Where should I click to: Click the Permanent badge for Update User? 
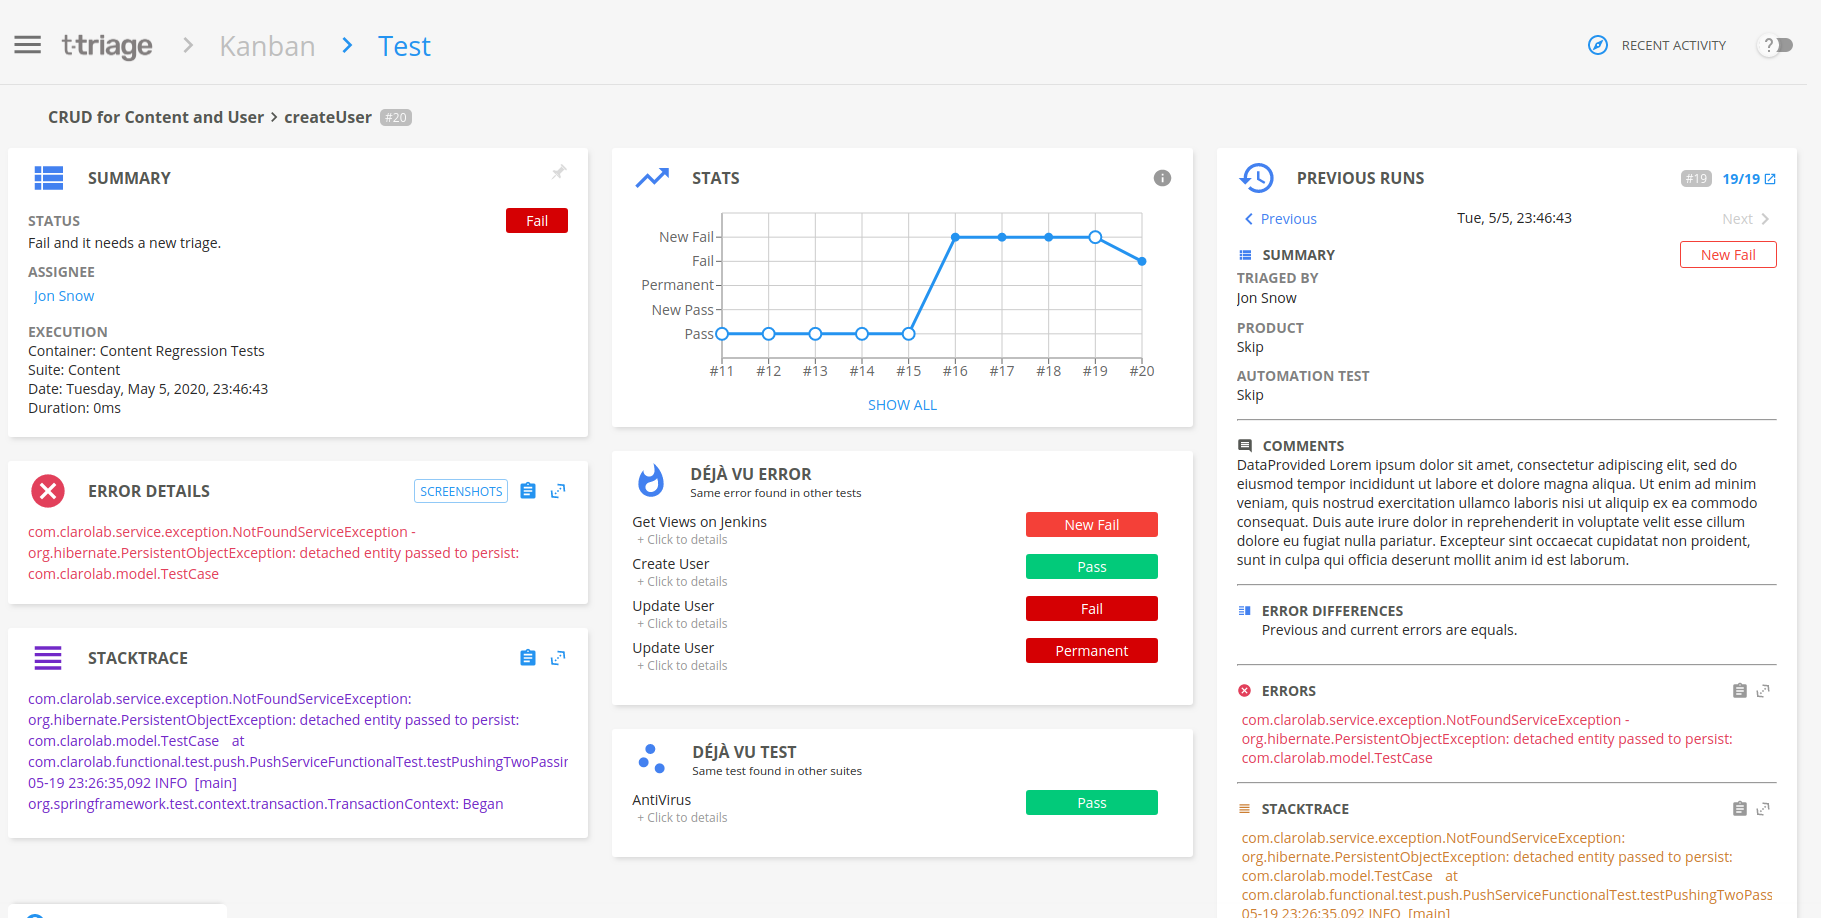(1091, 651)
